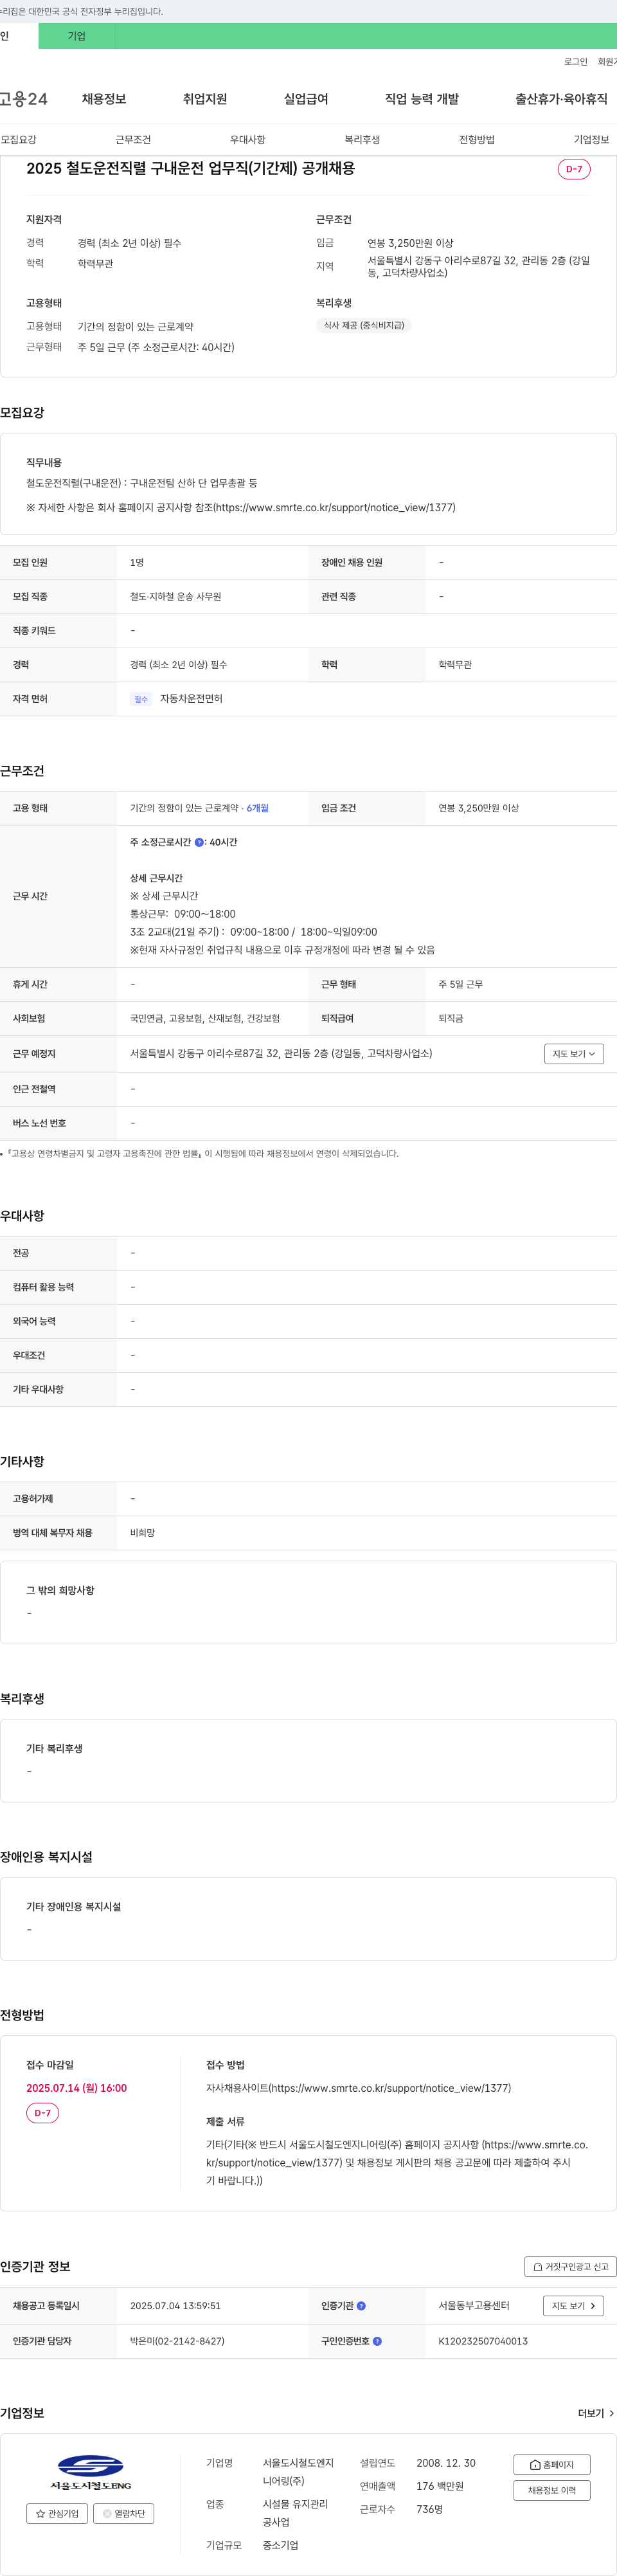Click the 연봉 3,250만원 이상 value in 임금 조건 row
The width and height of the screenshot is (617, 2576).
478,808
